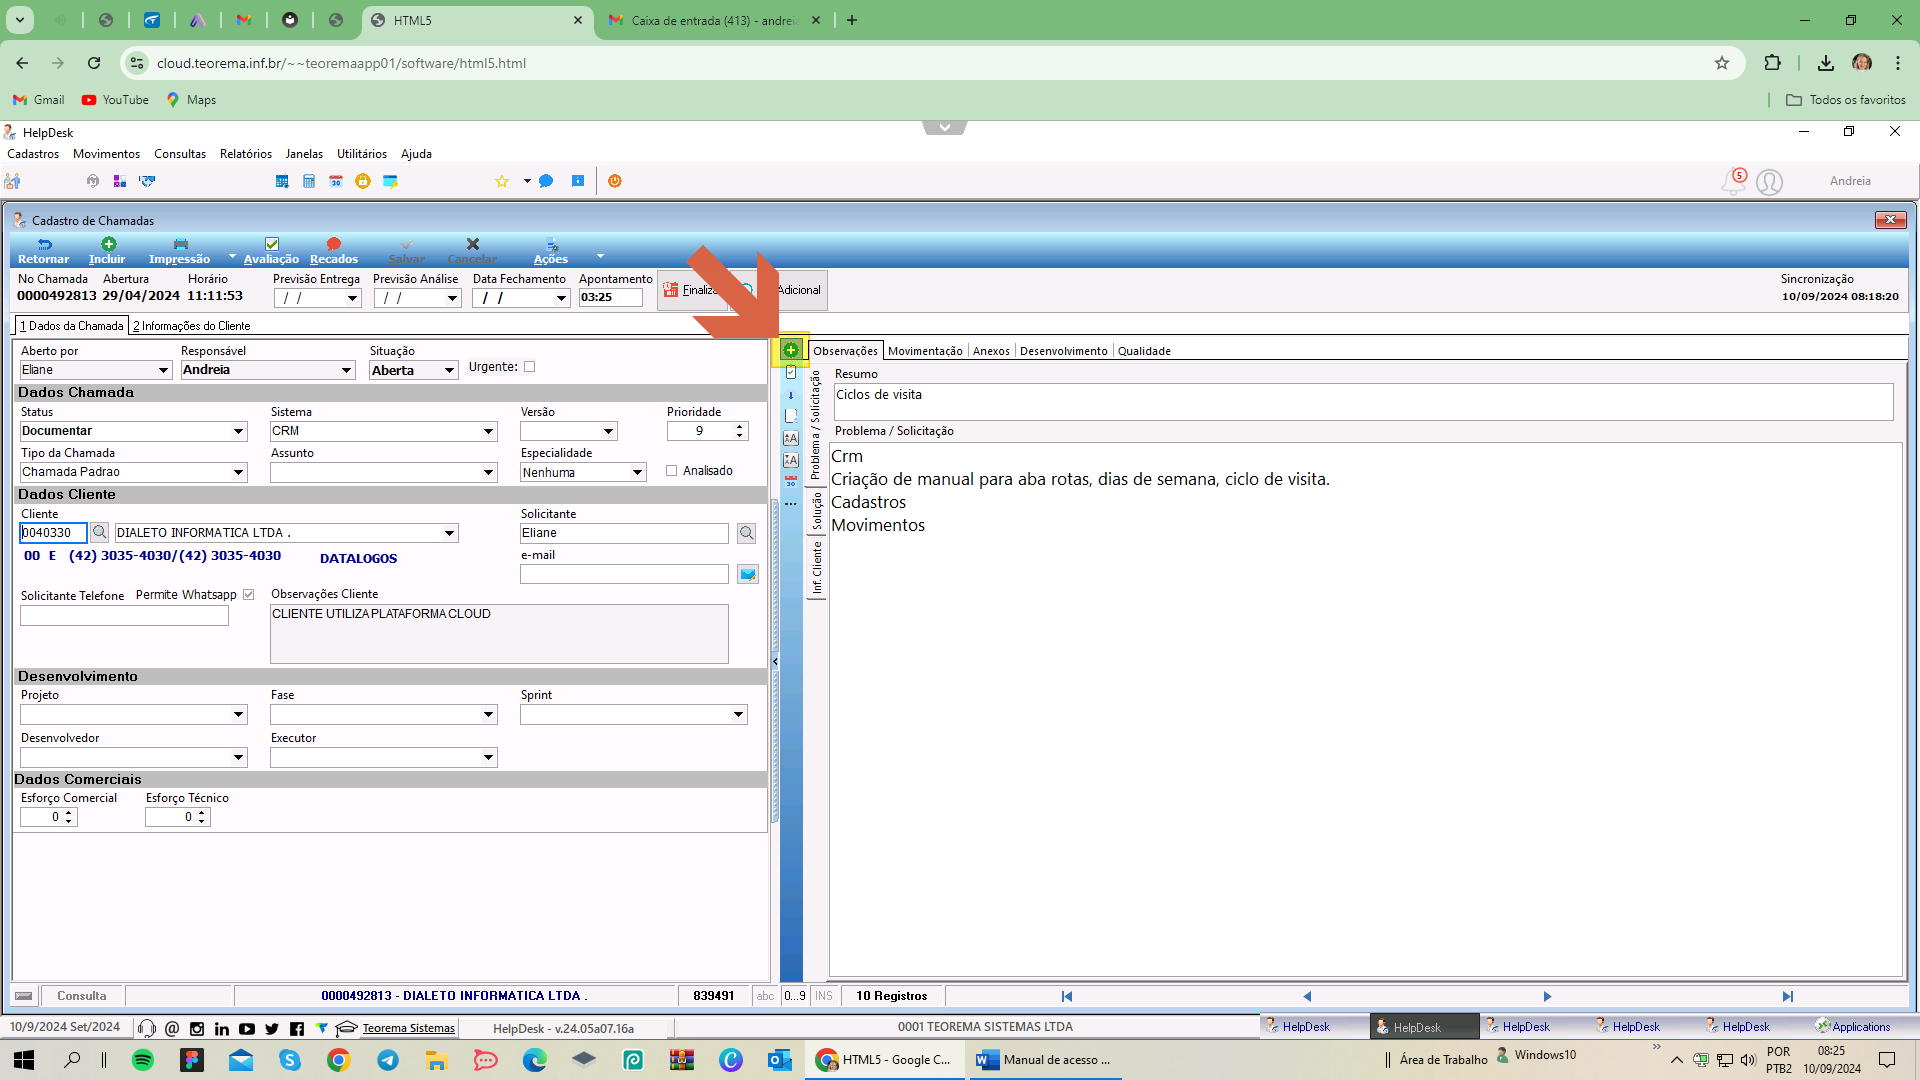
Task: Click the email envelope icon beside e-mail field
Action: click(747, 574)
